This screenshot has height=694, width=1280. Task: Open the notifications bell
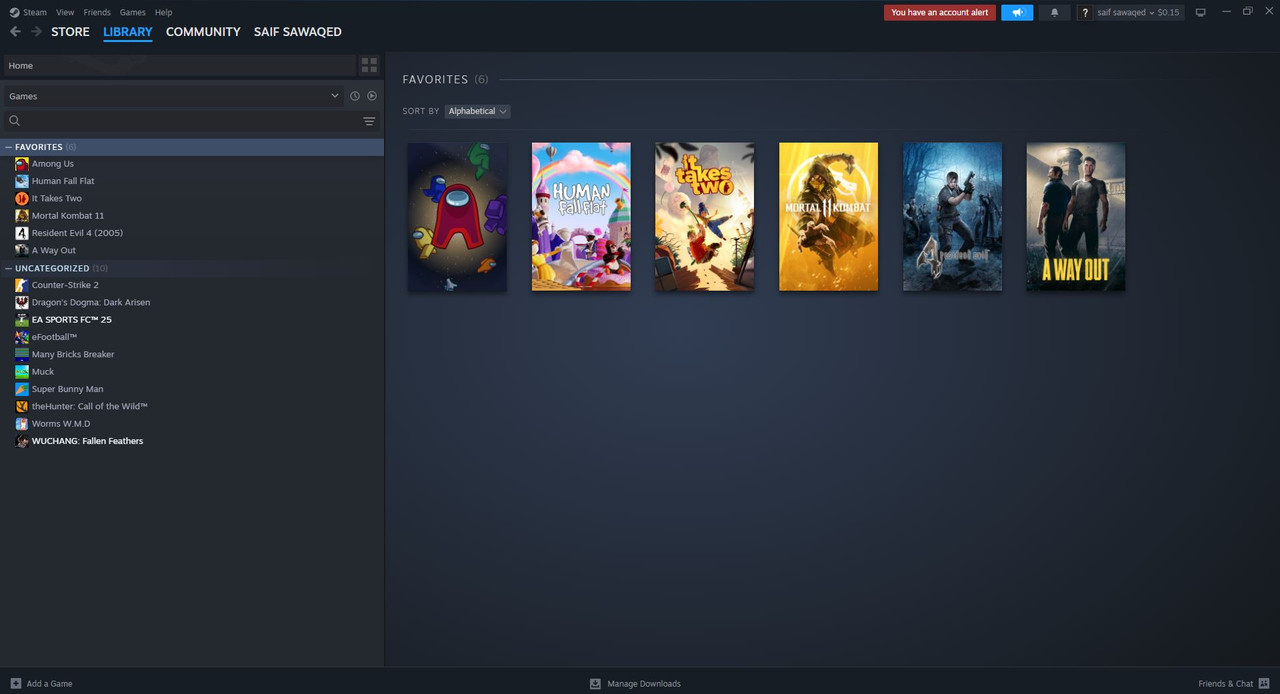point(1054,12)
